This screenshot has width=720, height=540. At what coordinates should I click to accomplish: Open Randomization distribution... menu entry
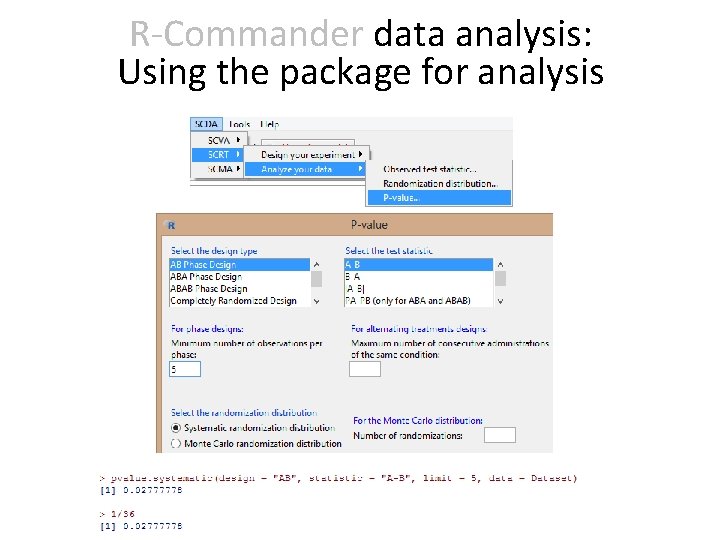[x=439, y=183]
